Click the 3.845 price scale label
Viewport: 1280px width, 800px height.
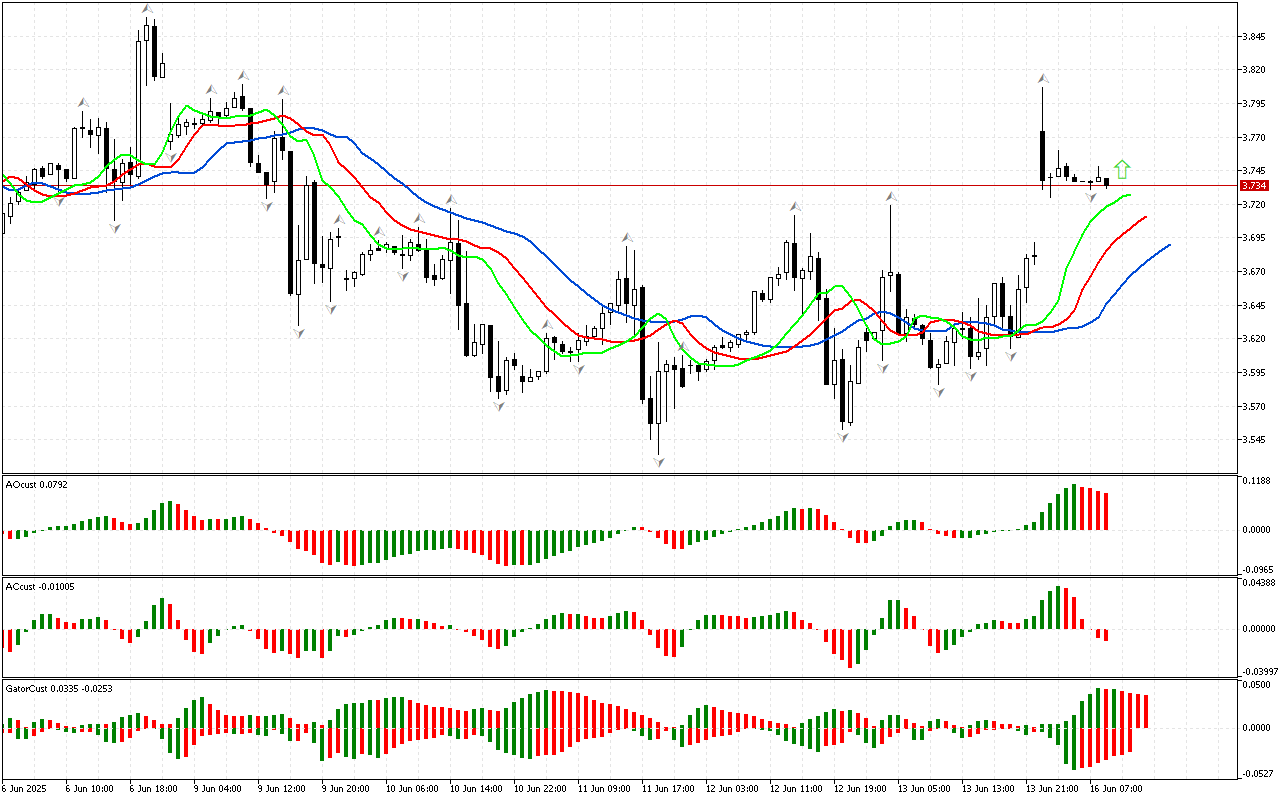tap(1256, 37)
